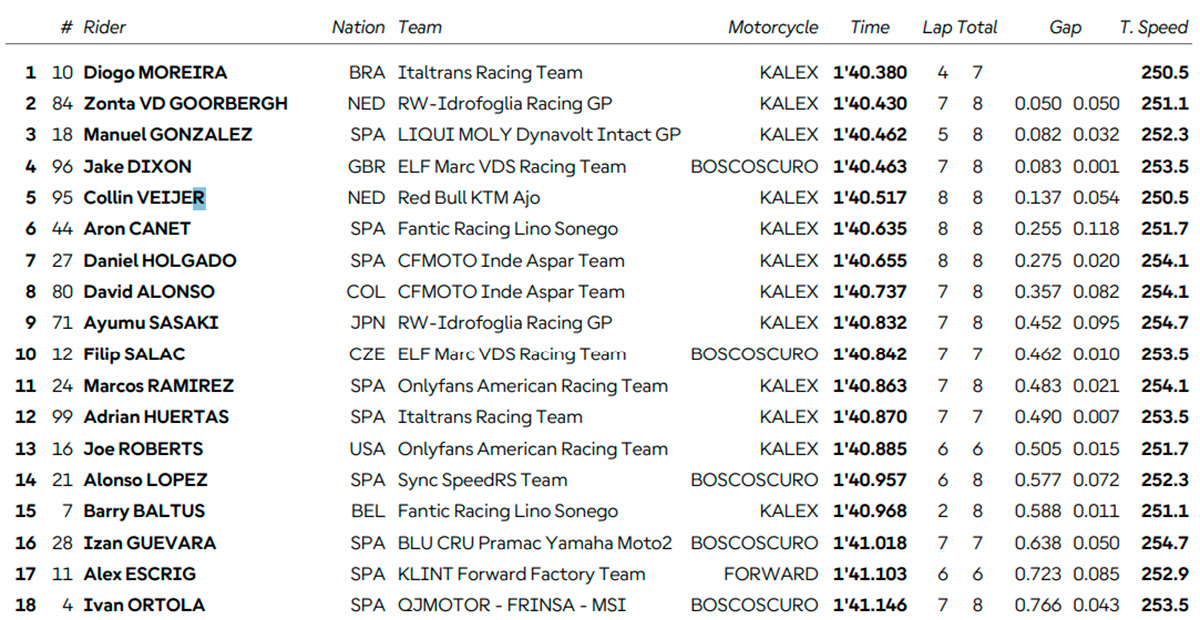Click Zonta VD GOORBERGH's name
Image resolution: width=1200 pixels, height=620 pixels.
click(x=185, y=103)
